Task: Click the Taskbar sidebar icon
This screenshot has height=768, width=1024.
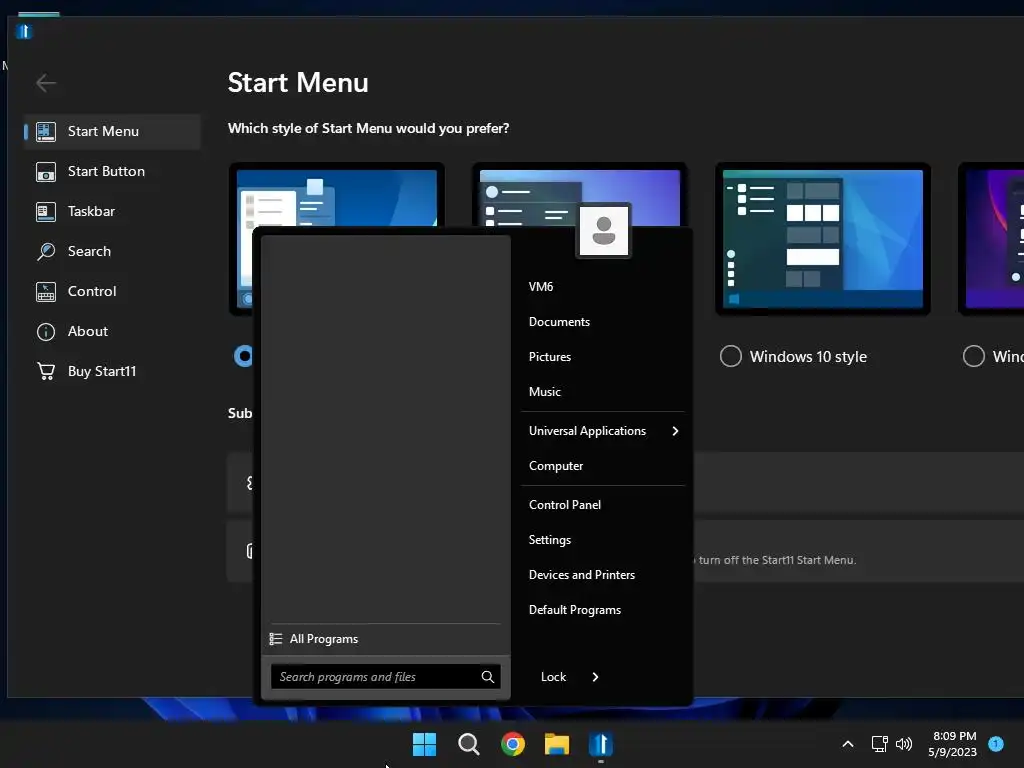Action: click(46, 212)
